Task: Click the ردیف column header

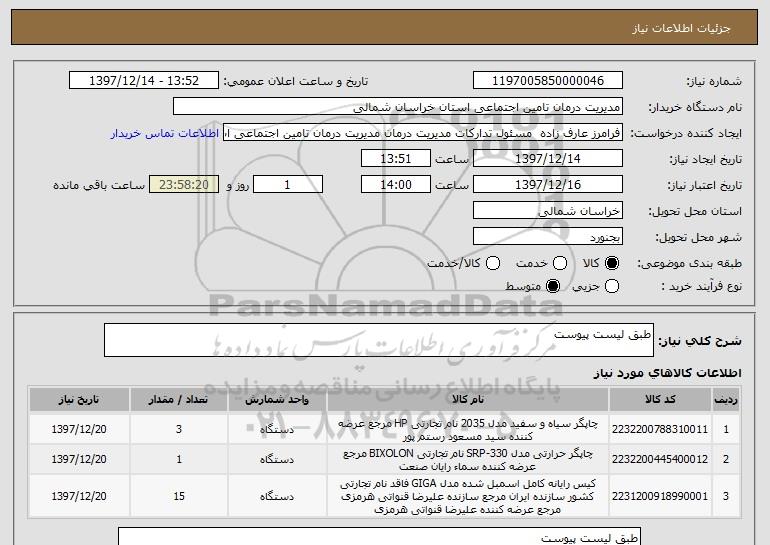Action: pos(726,400)
